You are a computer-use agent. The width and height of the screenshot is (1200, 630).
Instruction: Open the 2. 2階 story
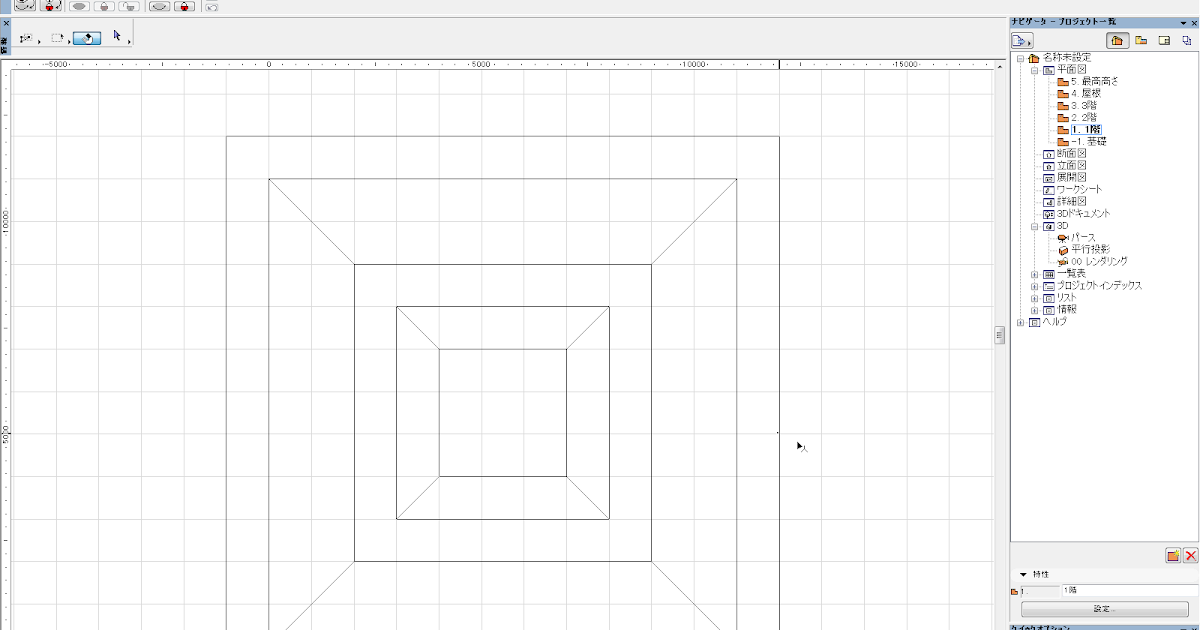point(1084,118)
